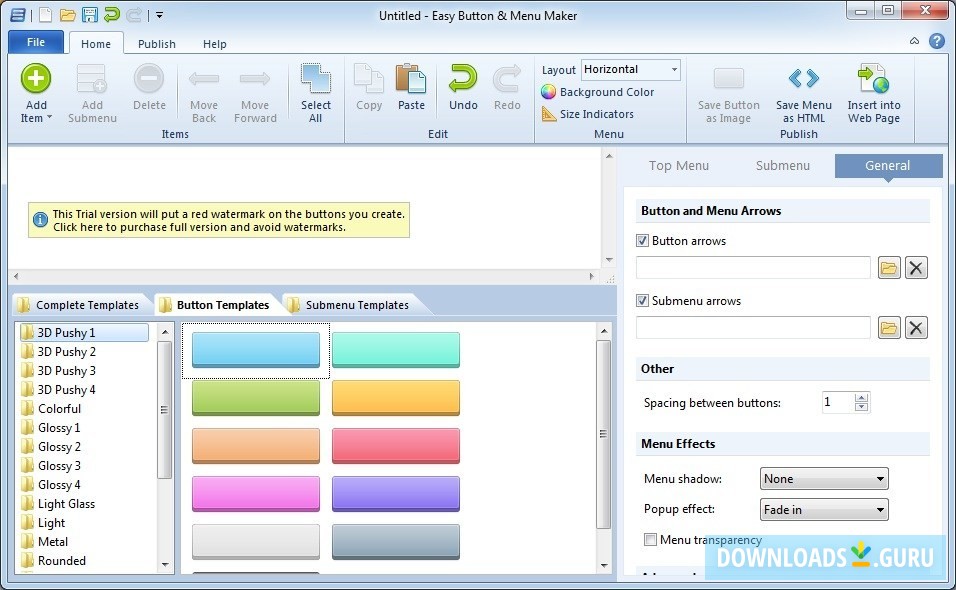
Task: Click the Paste clipboard icon
Action: (x=412, y=79)
